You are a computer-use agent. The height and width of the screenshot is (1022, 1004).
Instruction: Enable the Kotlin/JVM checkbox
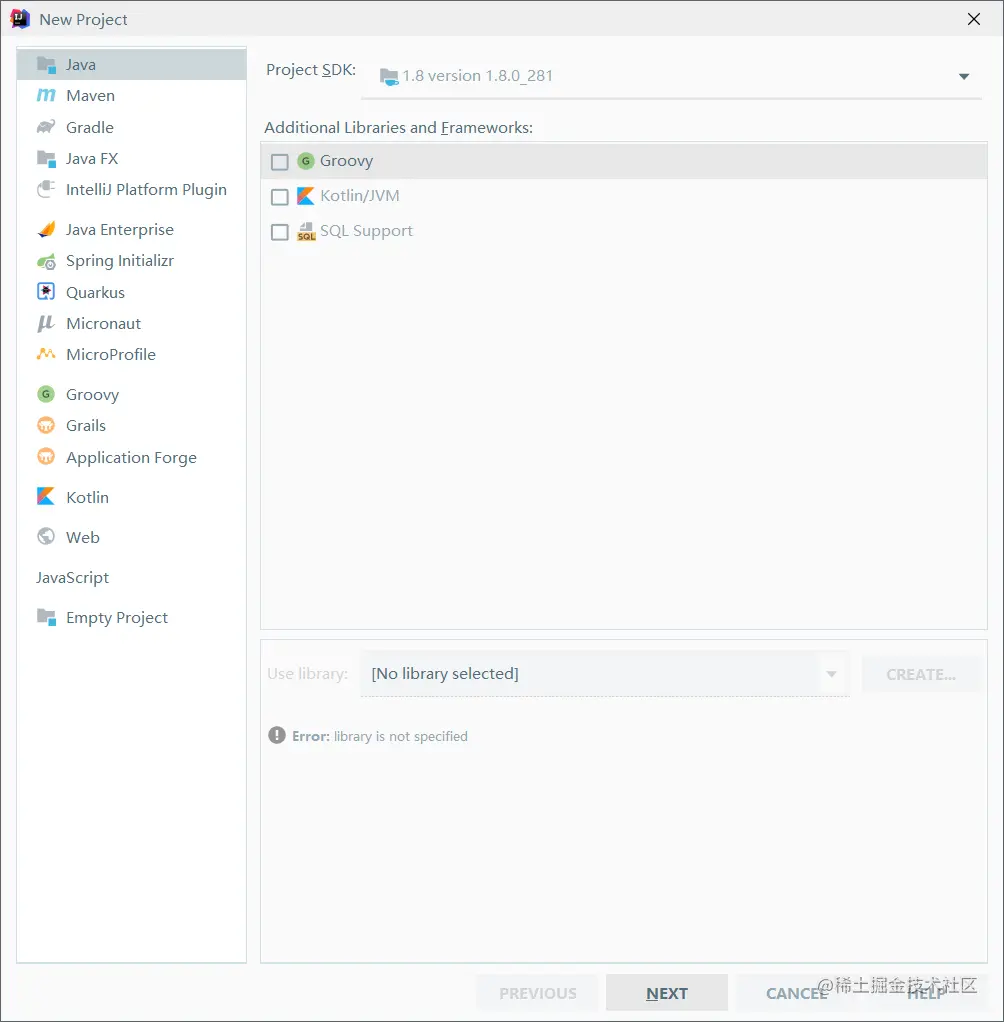(x=280, y=197)
